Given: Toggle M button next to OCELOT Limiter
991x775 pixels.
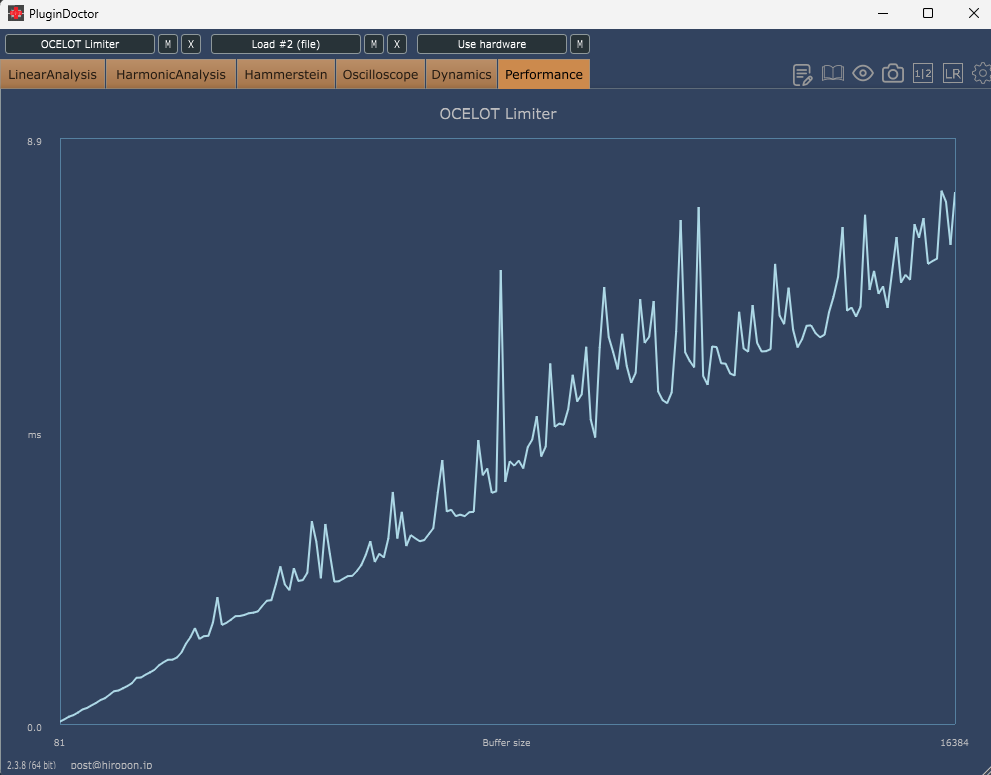Looking at the screenshot, I should (x=167, y=44).
